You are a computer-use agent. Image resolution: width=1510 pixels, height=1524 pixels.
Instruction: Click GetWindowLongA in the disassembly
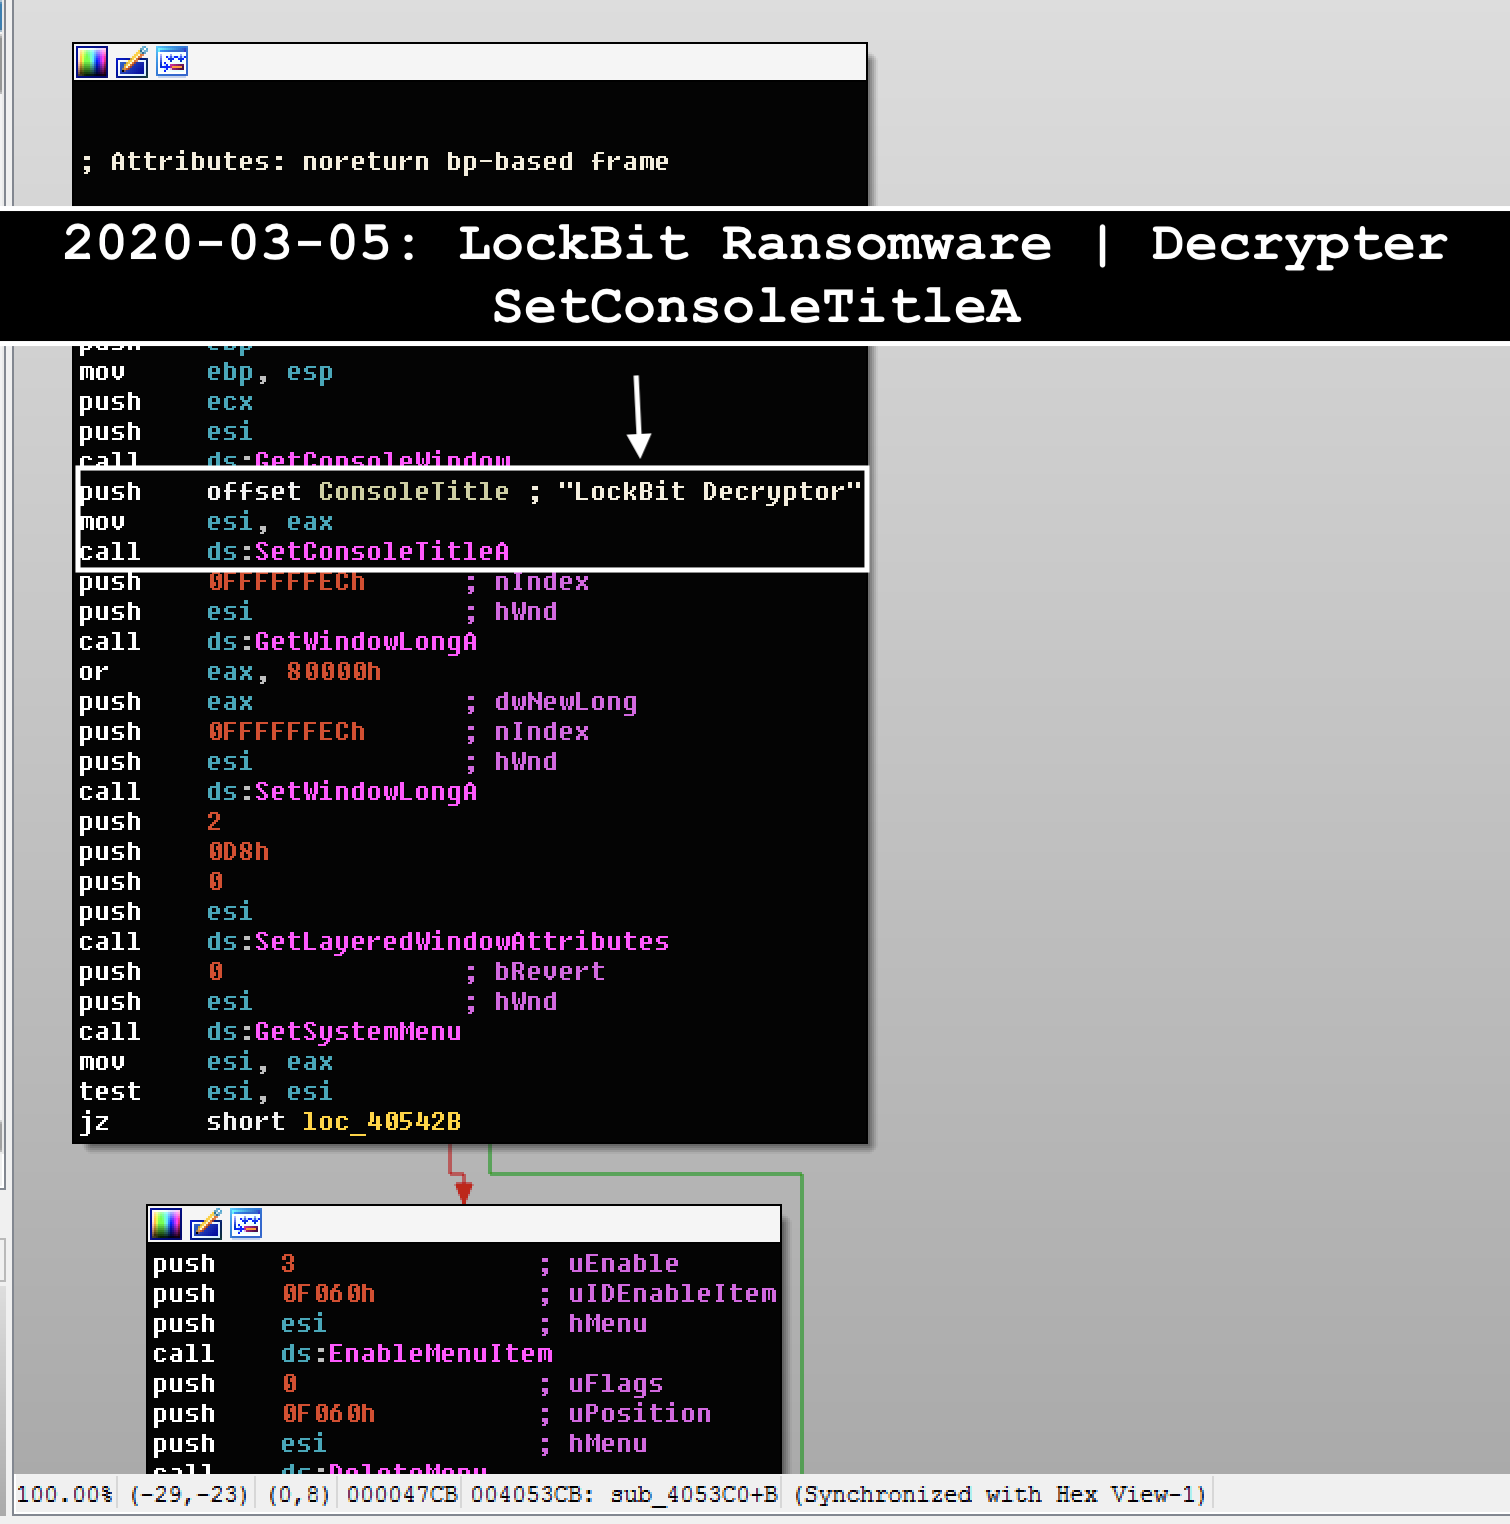pyautogui.click(x=366, y=641)
